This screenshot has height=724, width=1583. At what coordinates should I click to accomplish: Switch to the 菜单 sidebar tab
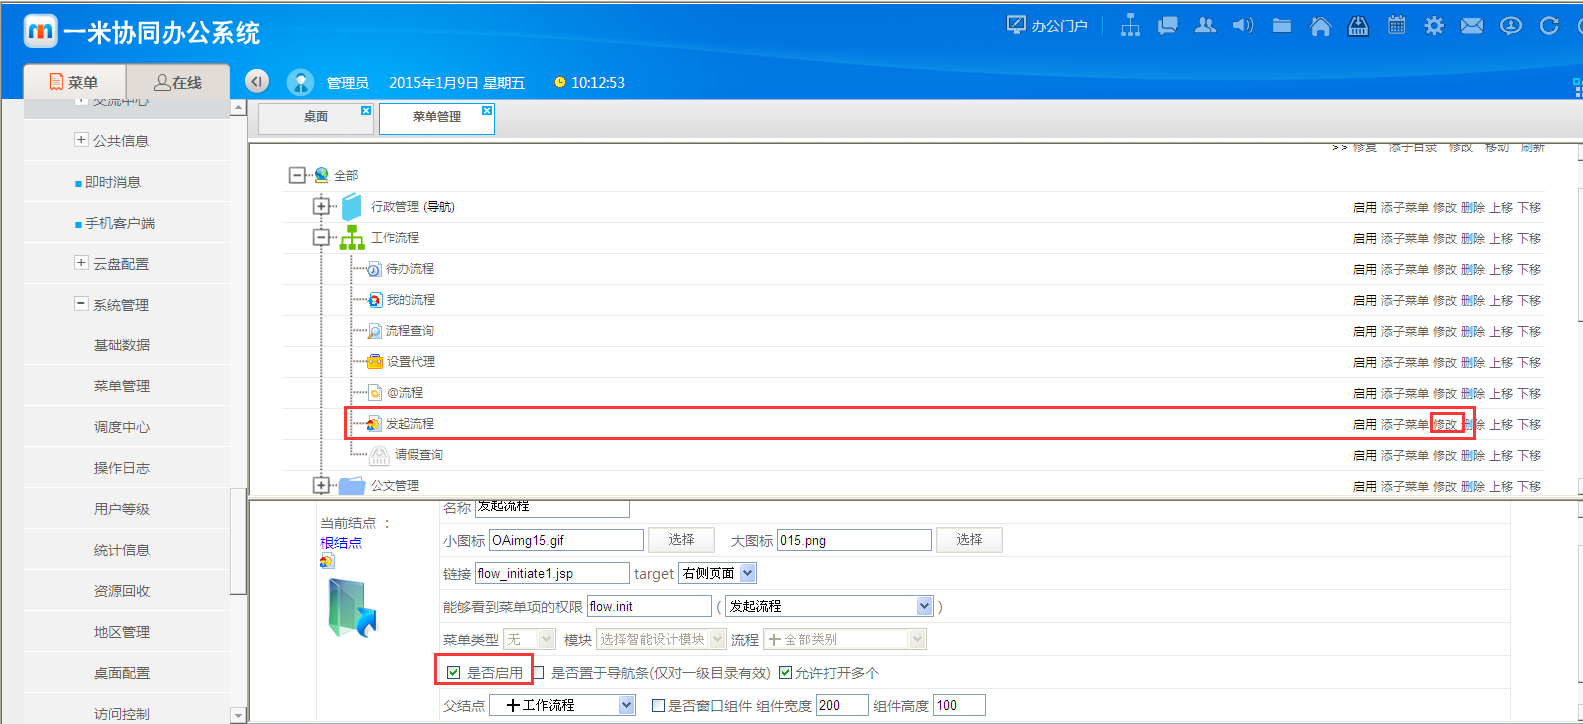point(75,82)
